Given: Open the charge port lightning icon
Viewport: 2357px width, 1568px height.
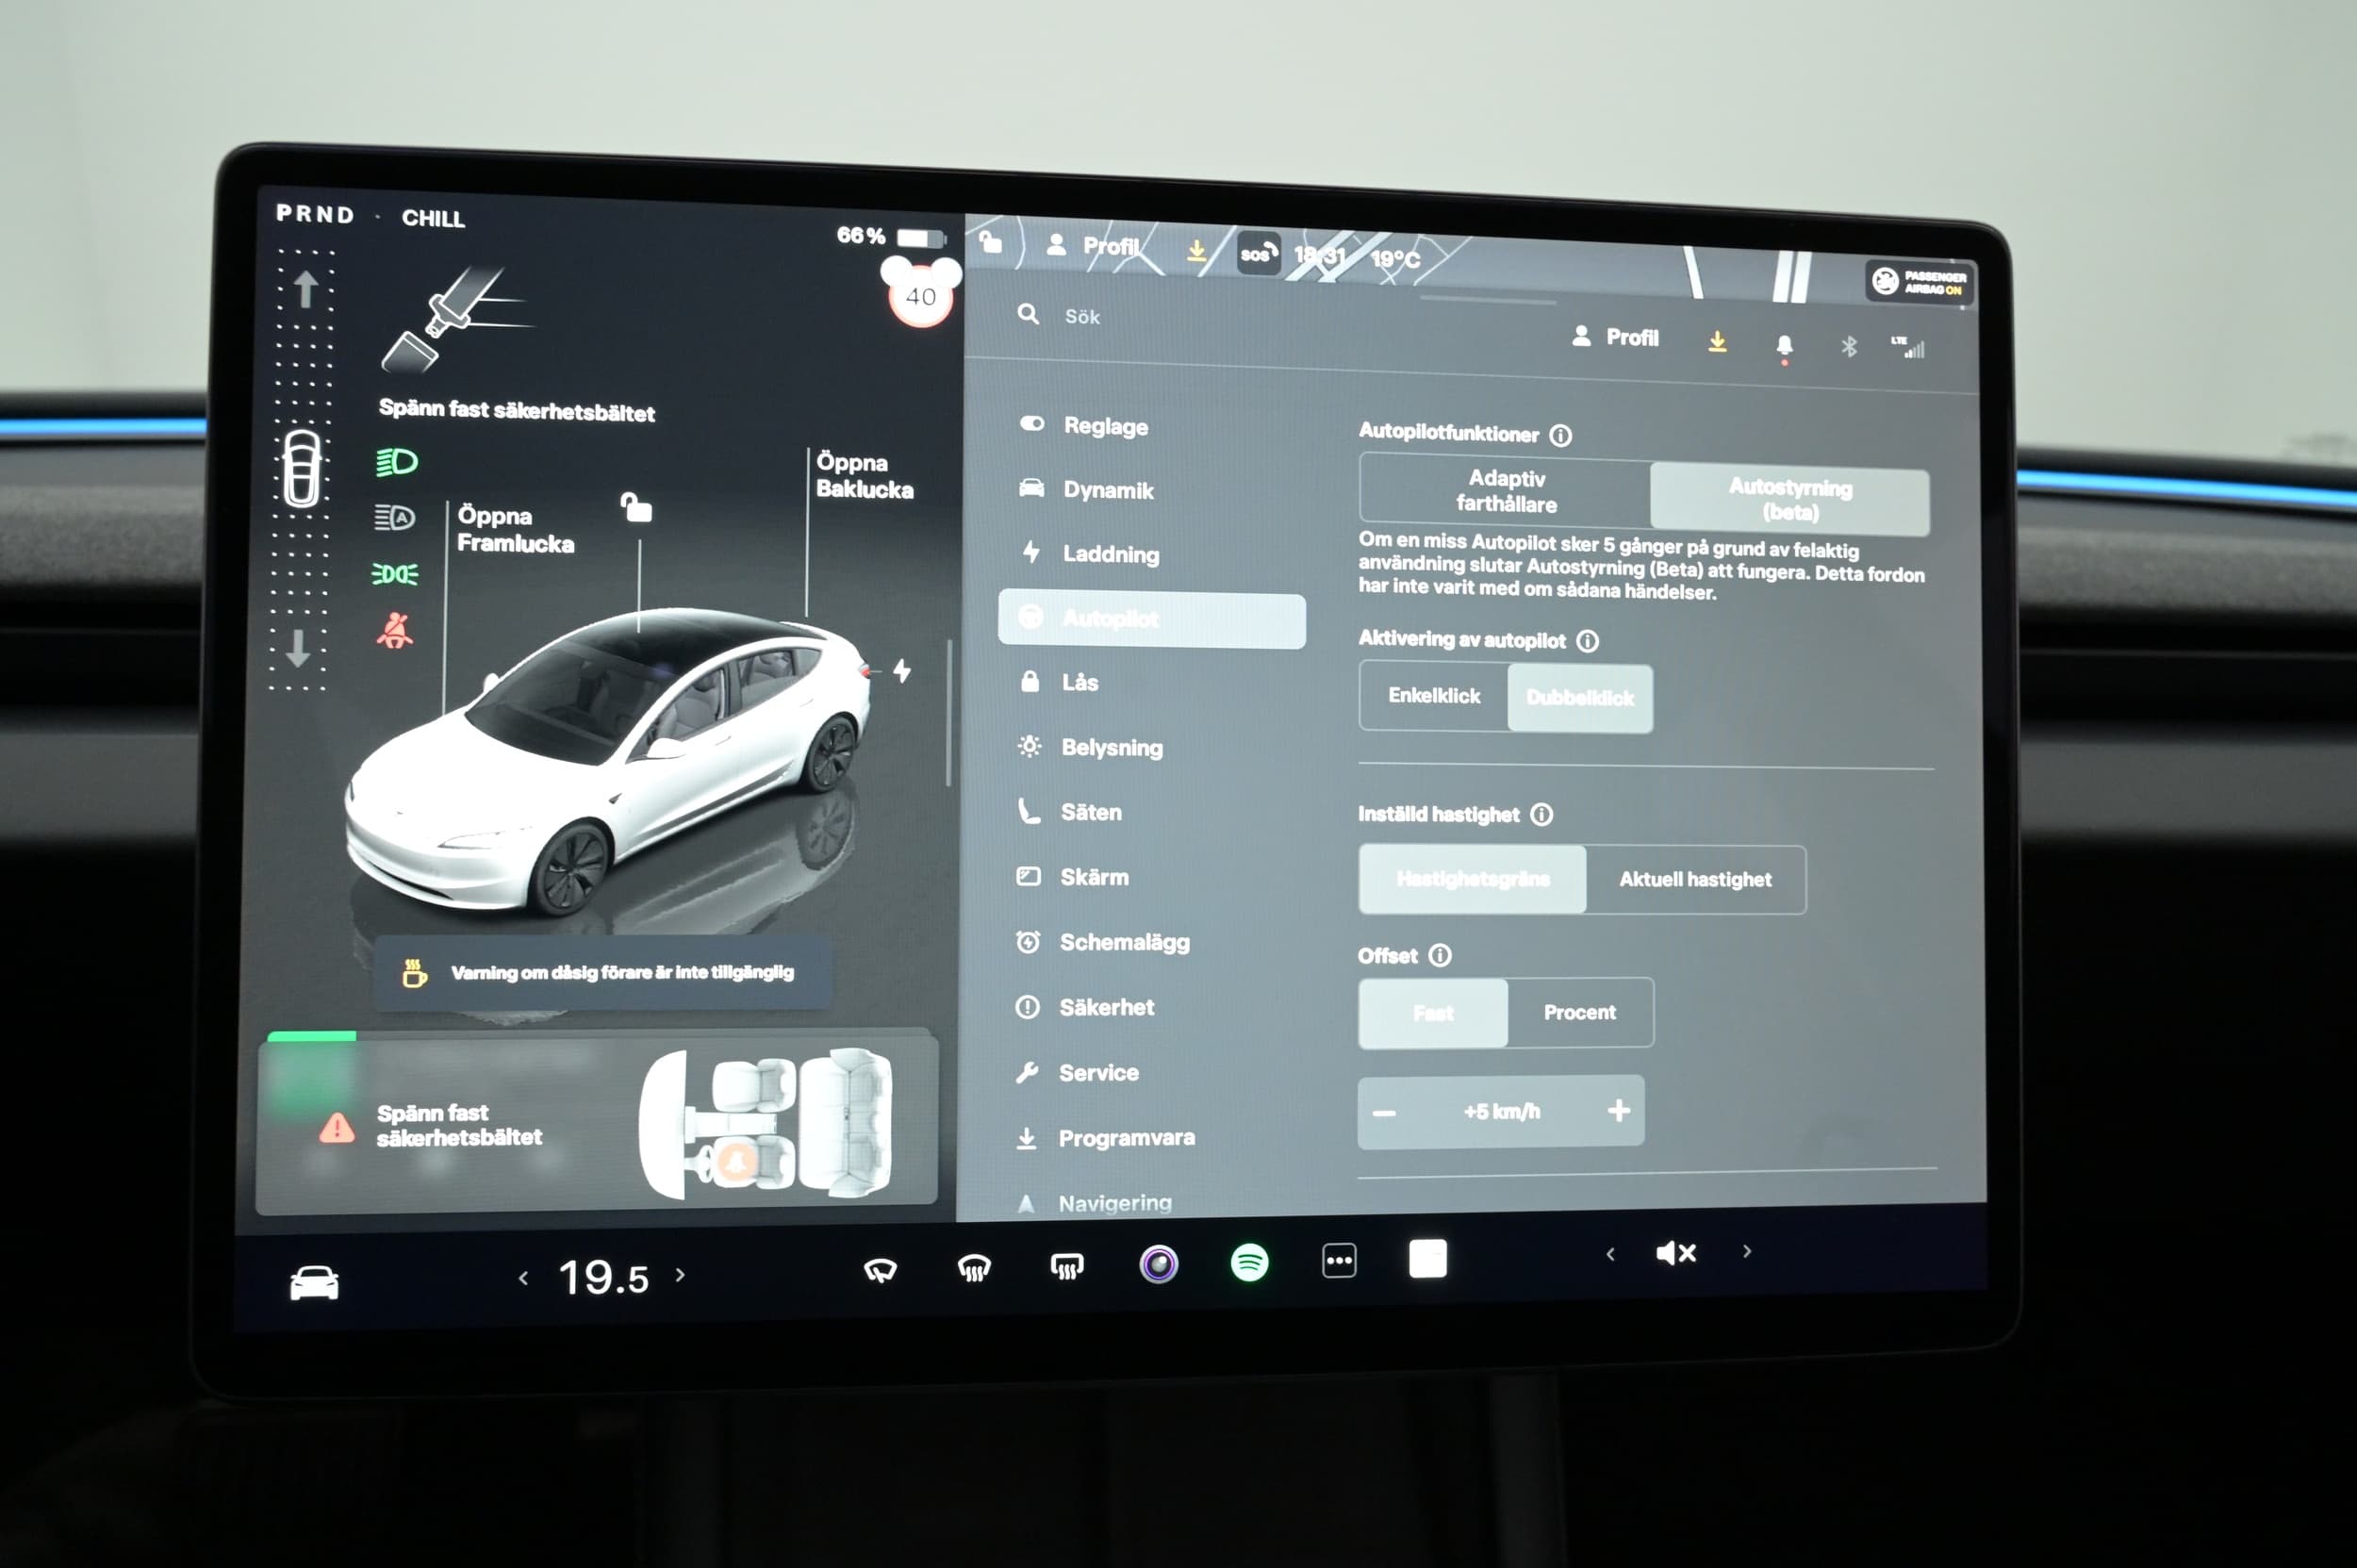Looking at the screenshot, I should coord(902,670).
